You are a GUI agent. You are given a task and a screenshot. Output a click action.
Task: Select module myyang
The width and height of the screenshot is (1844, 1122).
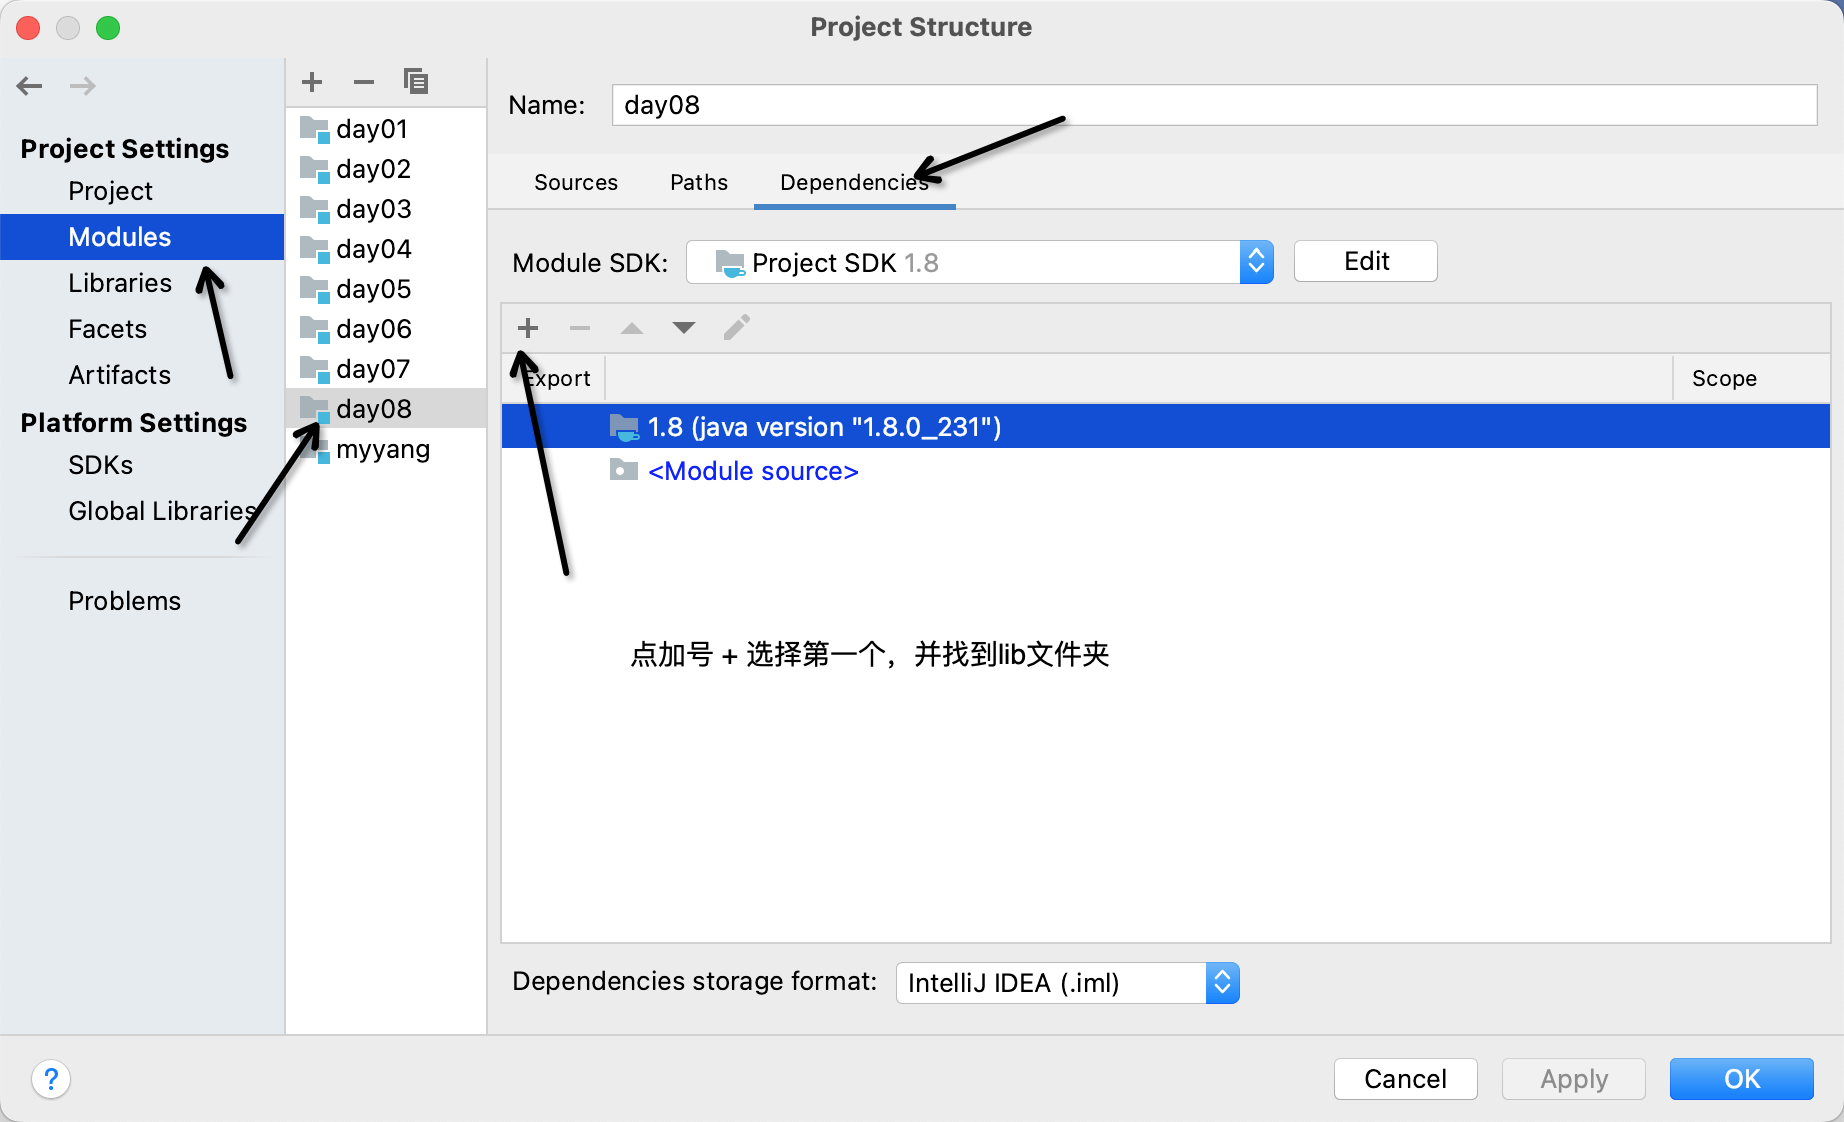tap(386, 449)
